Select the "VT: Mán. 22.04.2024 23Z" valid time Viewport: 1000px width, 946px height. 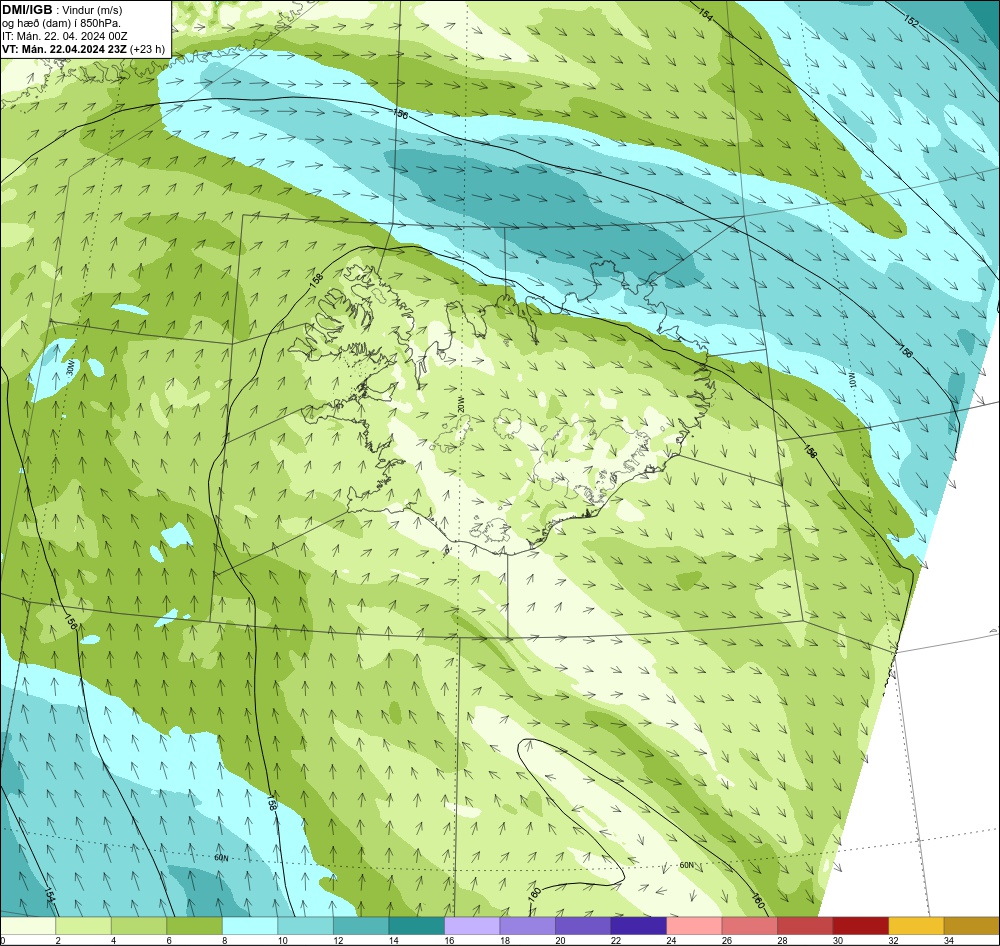64,49
